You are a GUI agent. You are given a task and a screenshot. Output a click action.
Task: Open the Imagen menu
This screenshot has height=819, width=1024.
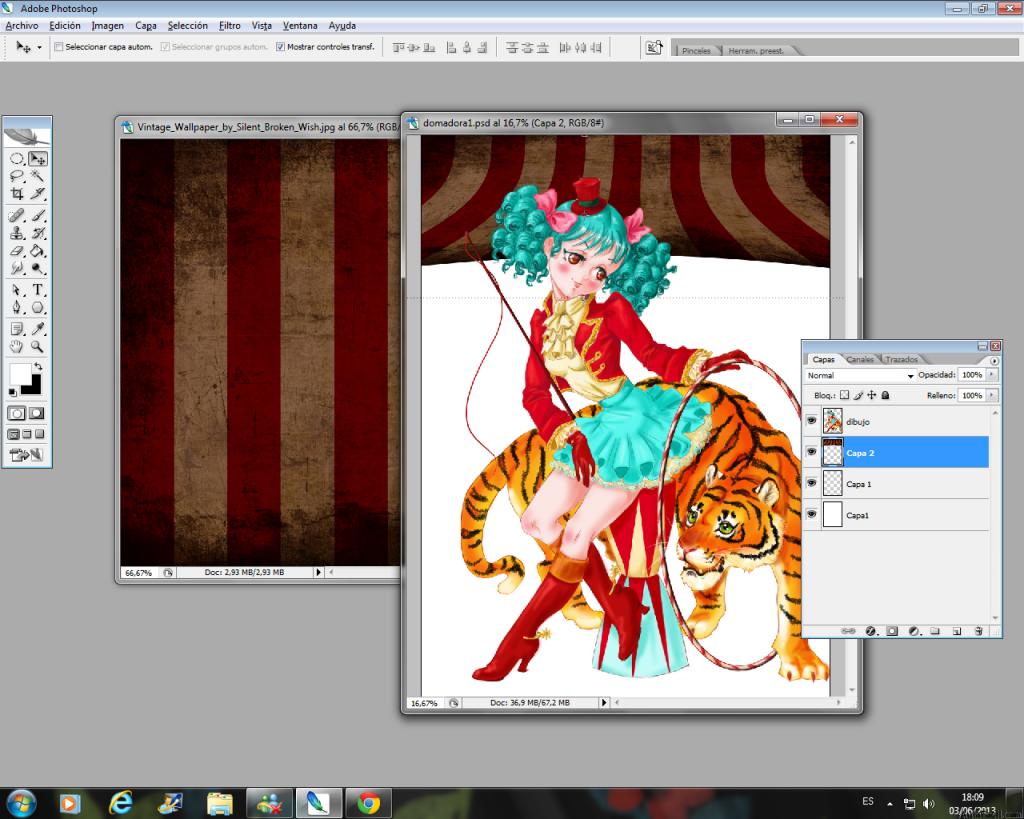click(108, 25)
